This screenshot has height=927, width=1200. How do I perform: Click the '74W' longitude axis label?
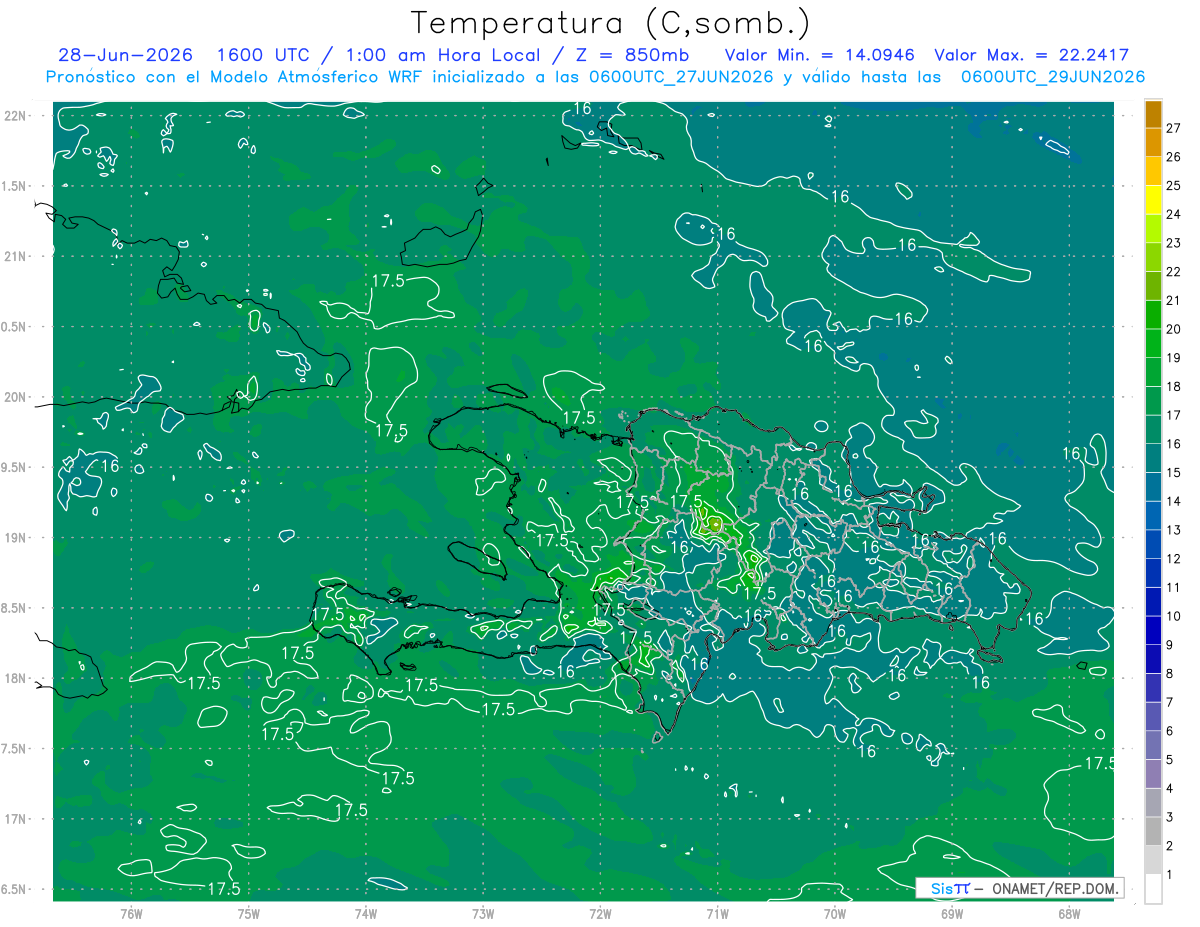coord(366,914)
